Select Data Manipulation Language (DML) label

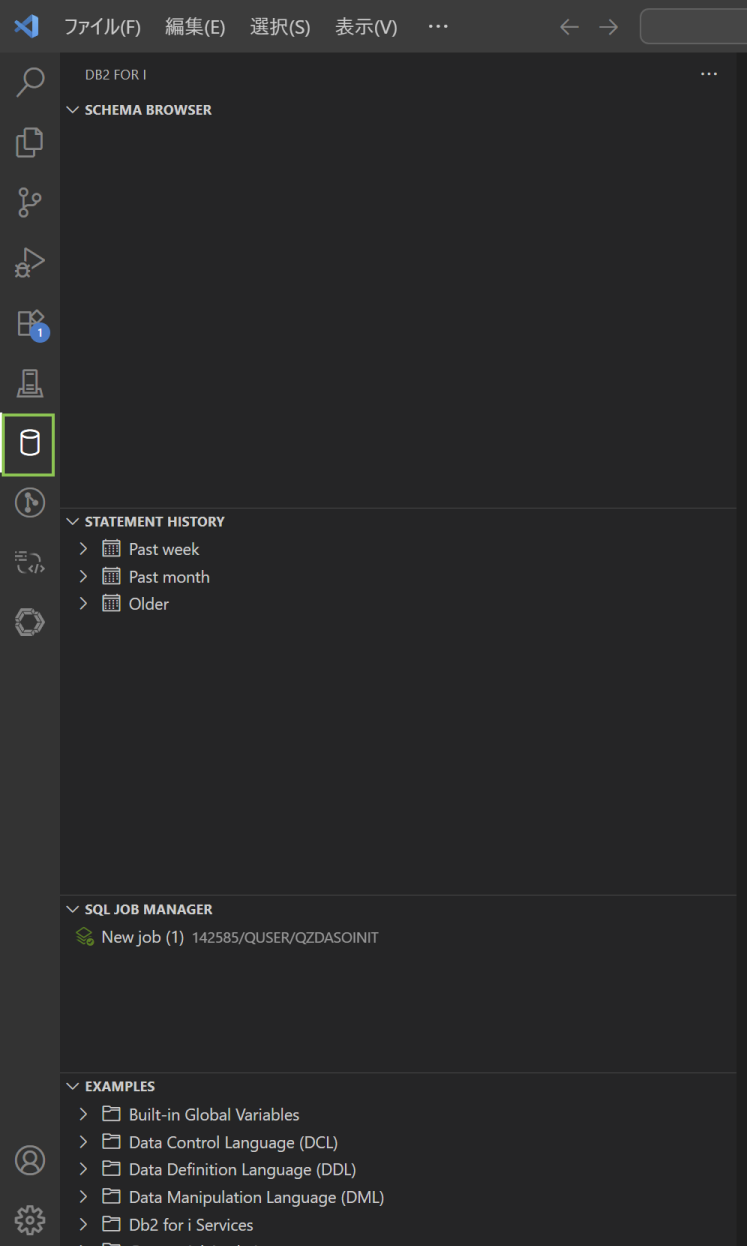[256, 1197]
